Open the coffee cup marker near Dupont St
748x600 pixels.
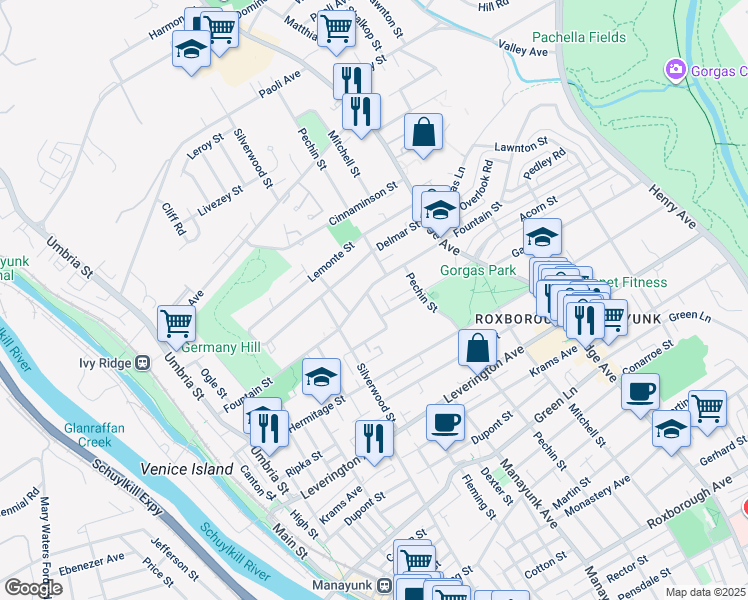(x=446, y=424)
